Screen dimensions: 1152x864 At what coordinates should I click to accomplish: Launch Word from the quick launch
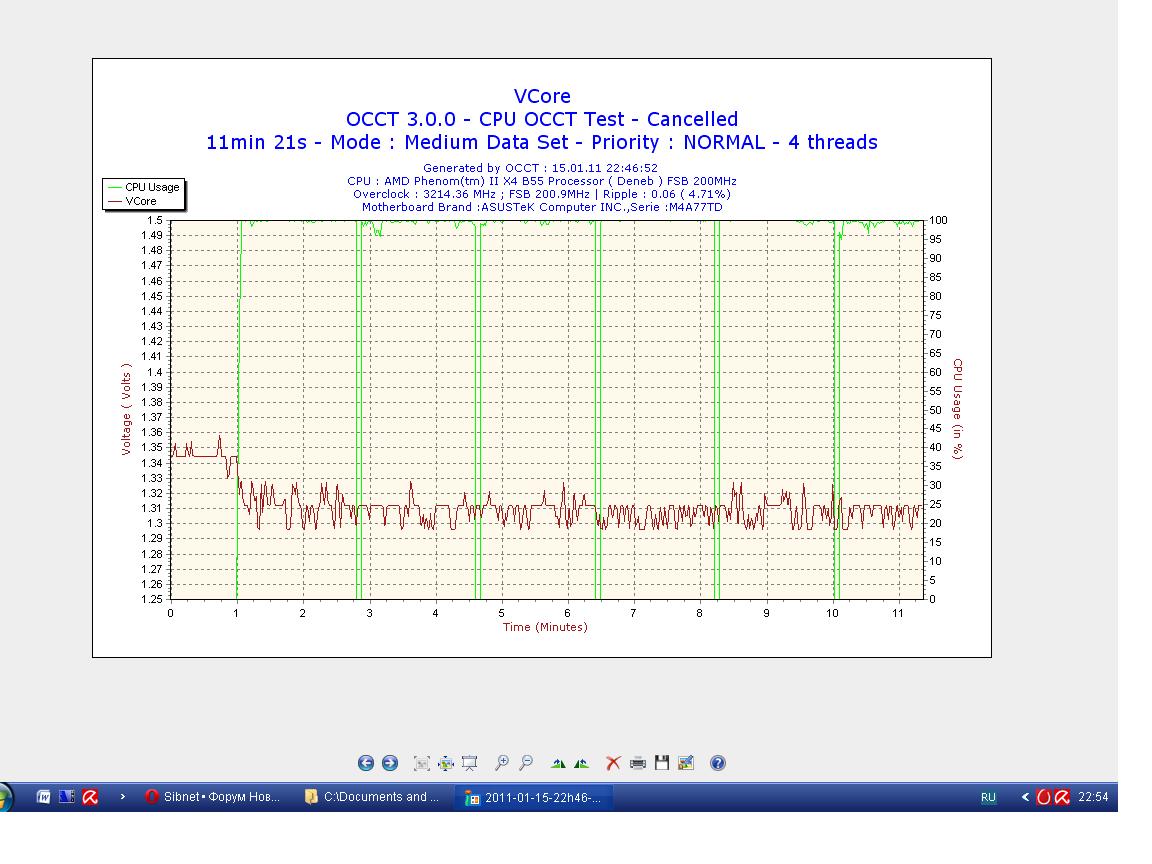pos(43,797)
